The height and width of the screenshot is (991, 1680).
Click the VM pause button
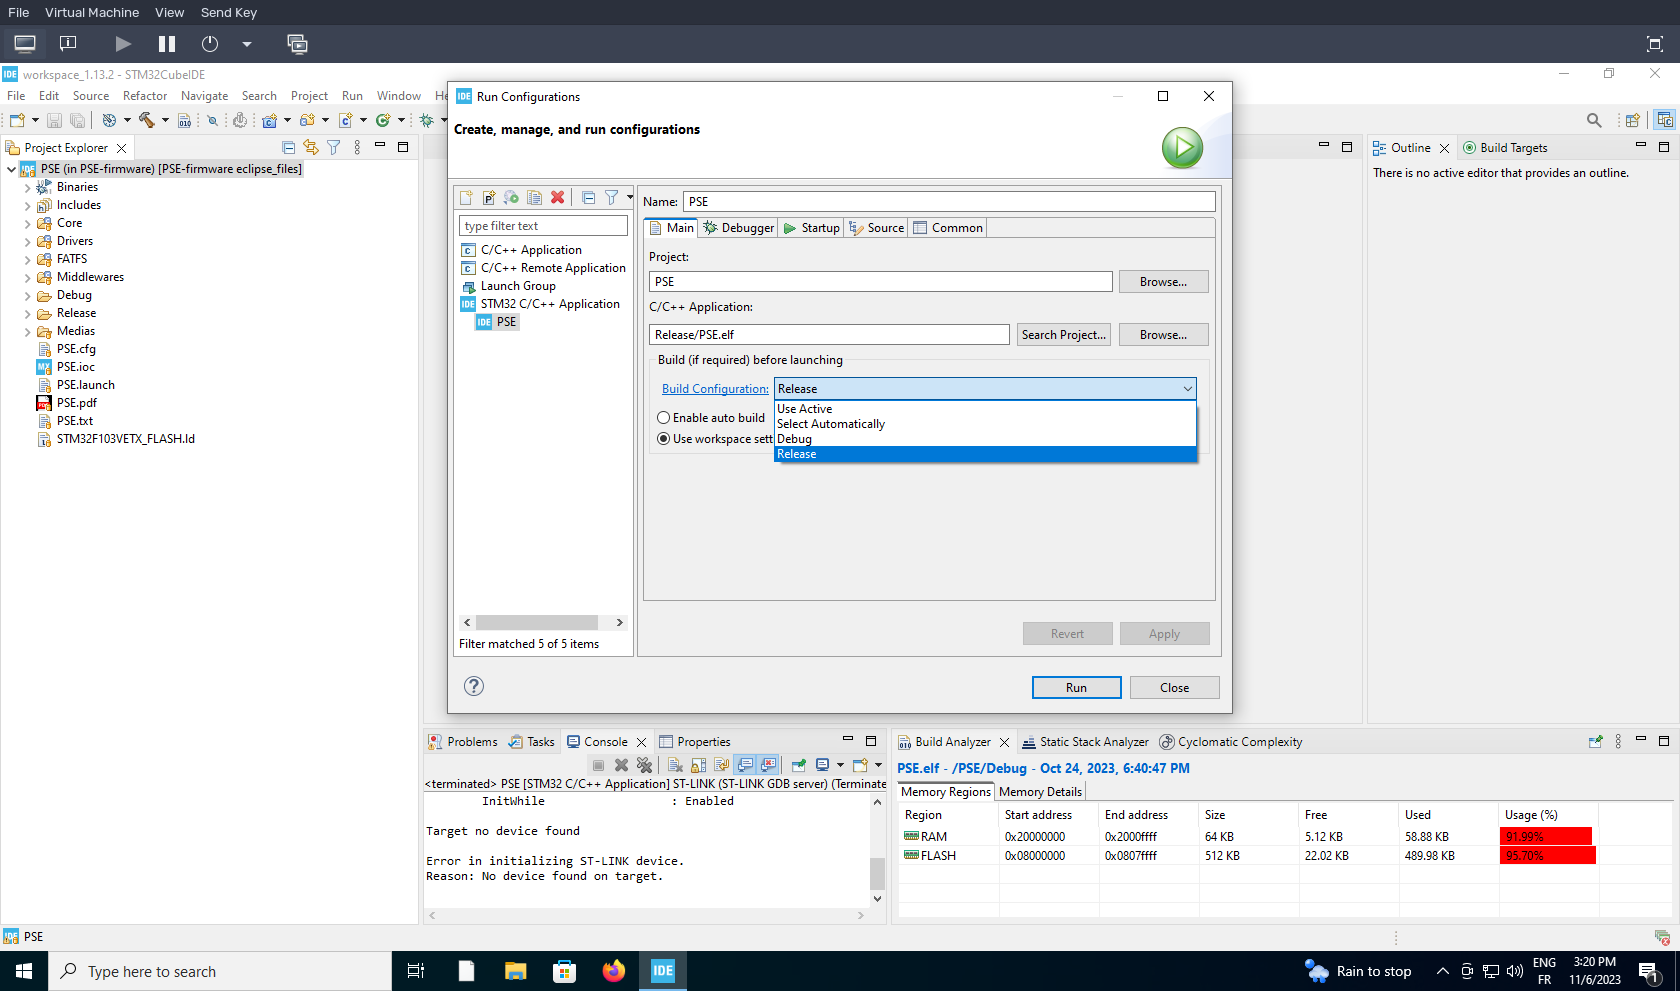click(167, 44)
